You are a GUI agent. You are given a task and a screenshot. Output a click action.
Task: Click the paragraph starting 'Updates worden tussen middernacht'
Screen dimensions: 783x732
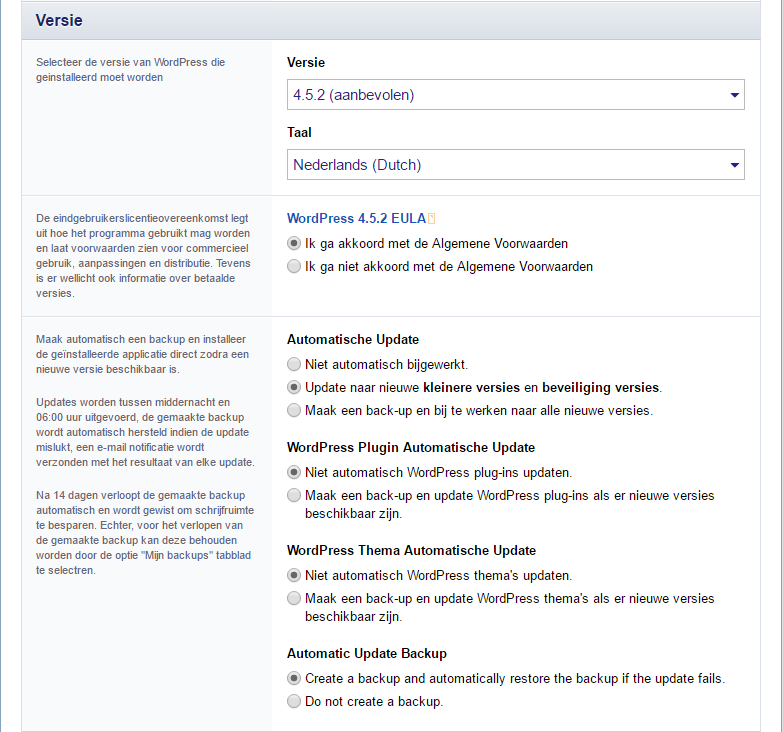[145, 432]
